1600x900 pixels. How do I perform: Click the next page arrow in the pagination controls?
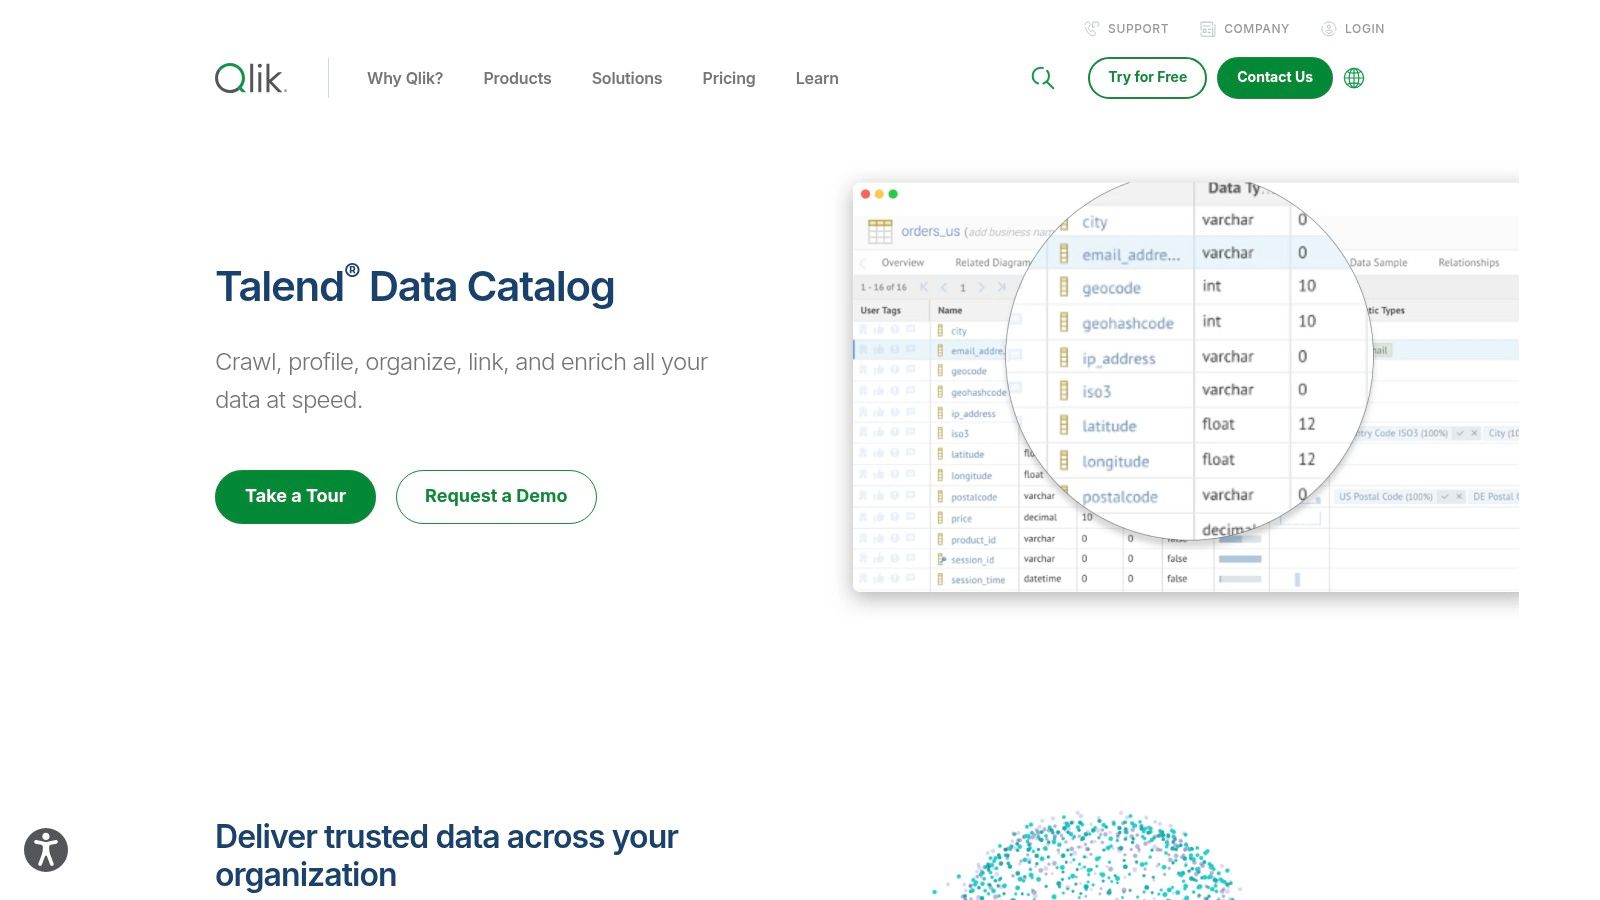pyautogui.click(x=981, y=287)
